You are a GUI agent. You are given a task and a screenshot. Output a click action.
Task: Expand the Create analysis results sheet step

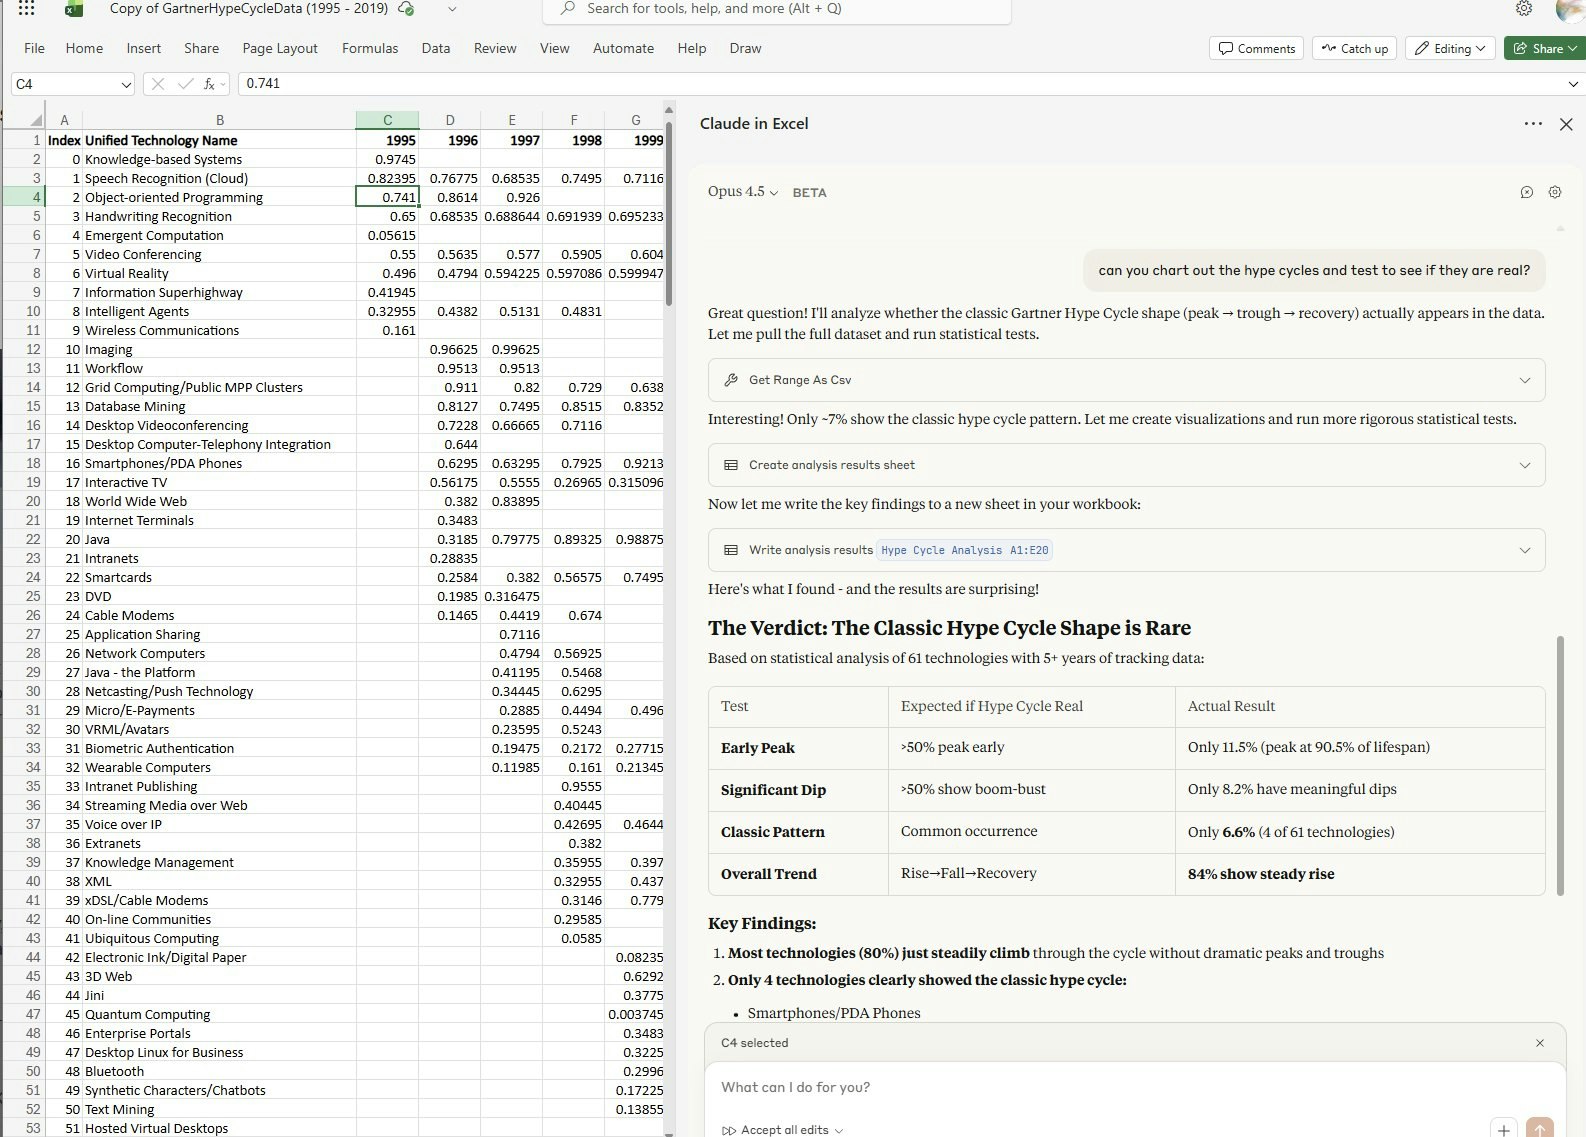(1524, 465)
